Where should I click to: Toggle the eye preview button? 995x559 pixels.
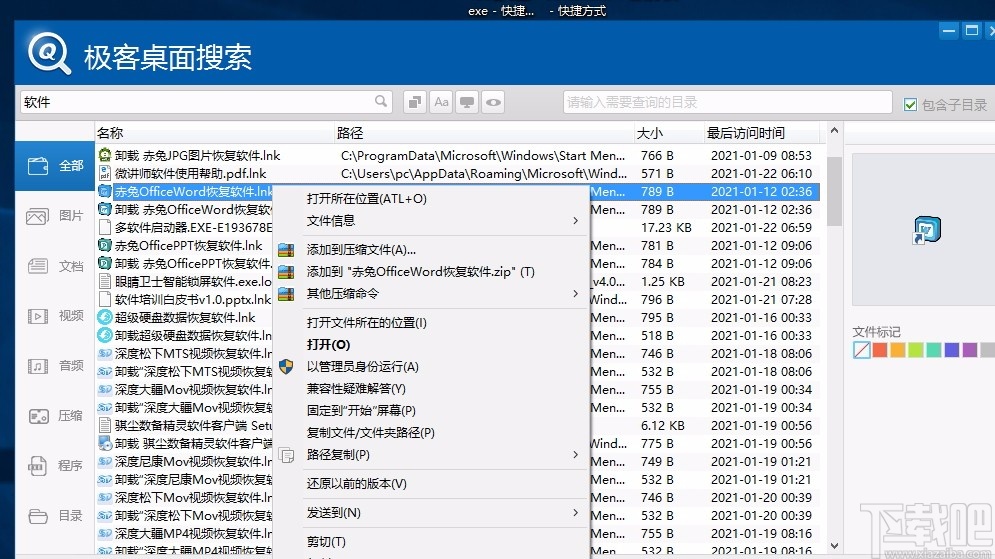click(x=494, y=102)
